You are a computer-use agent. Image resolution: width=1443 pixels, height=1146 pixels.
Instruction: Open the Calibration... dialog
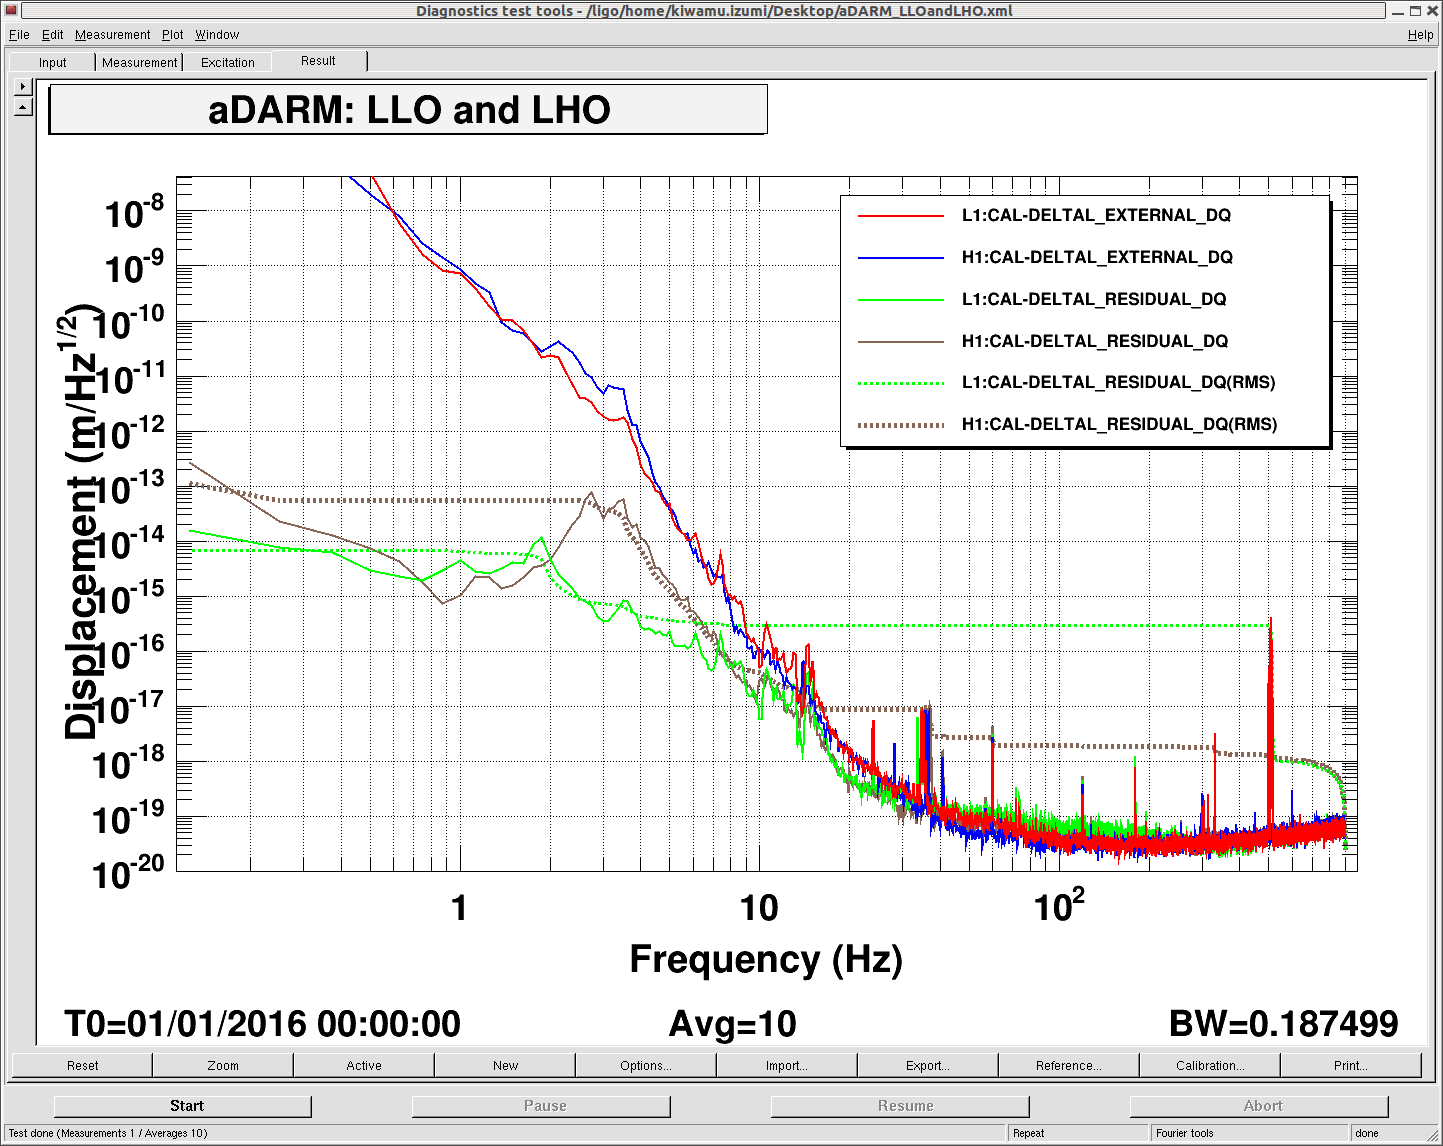point(1210,1065)
